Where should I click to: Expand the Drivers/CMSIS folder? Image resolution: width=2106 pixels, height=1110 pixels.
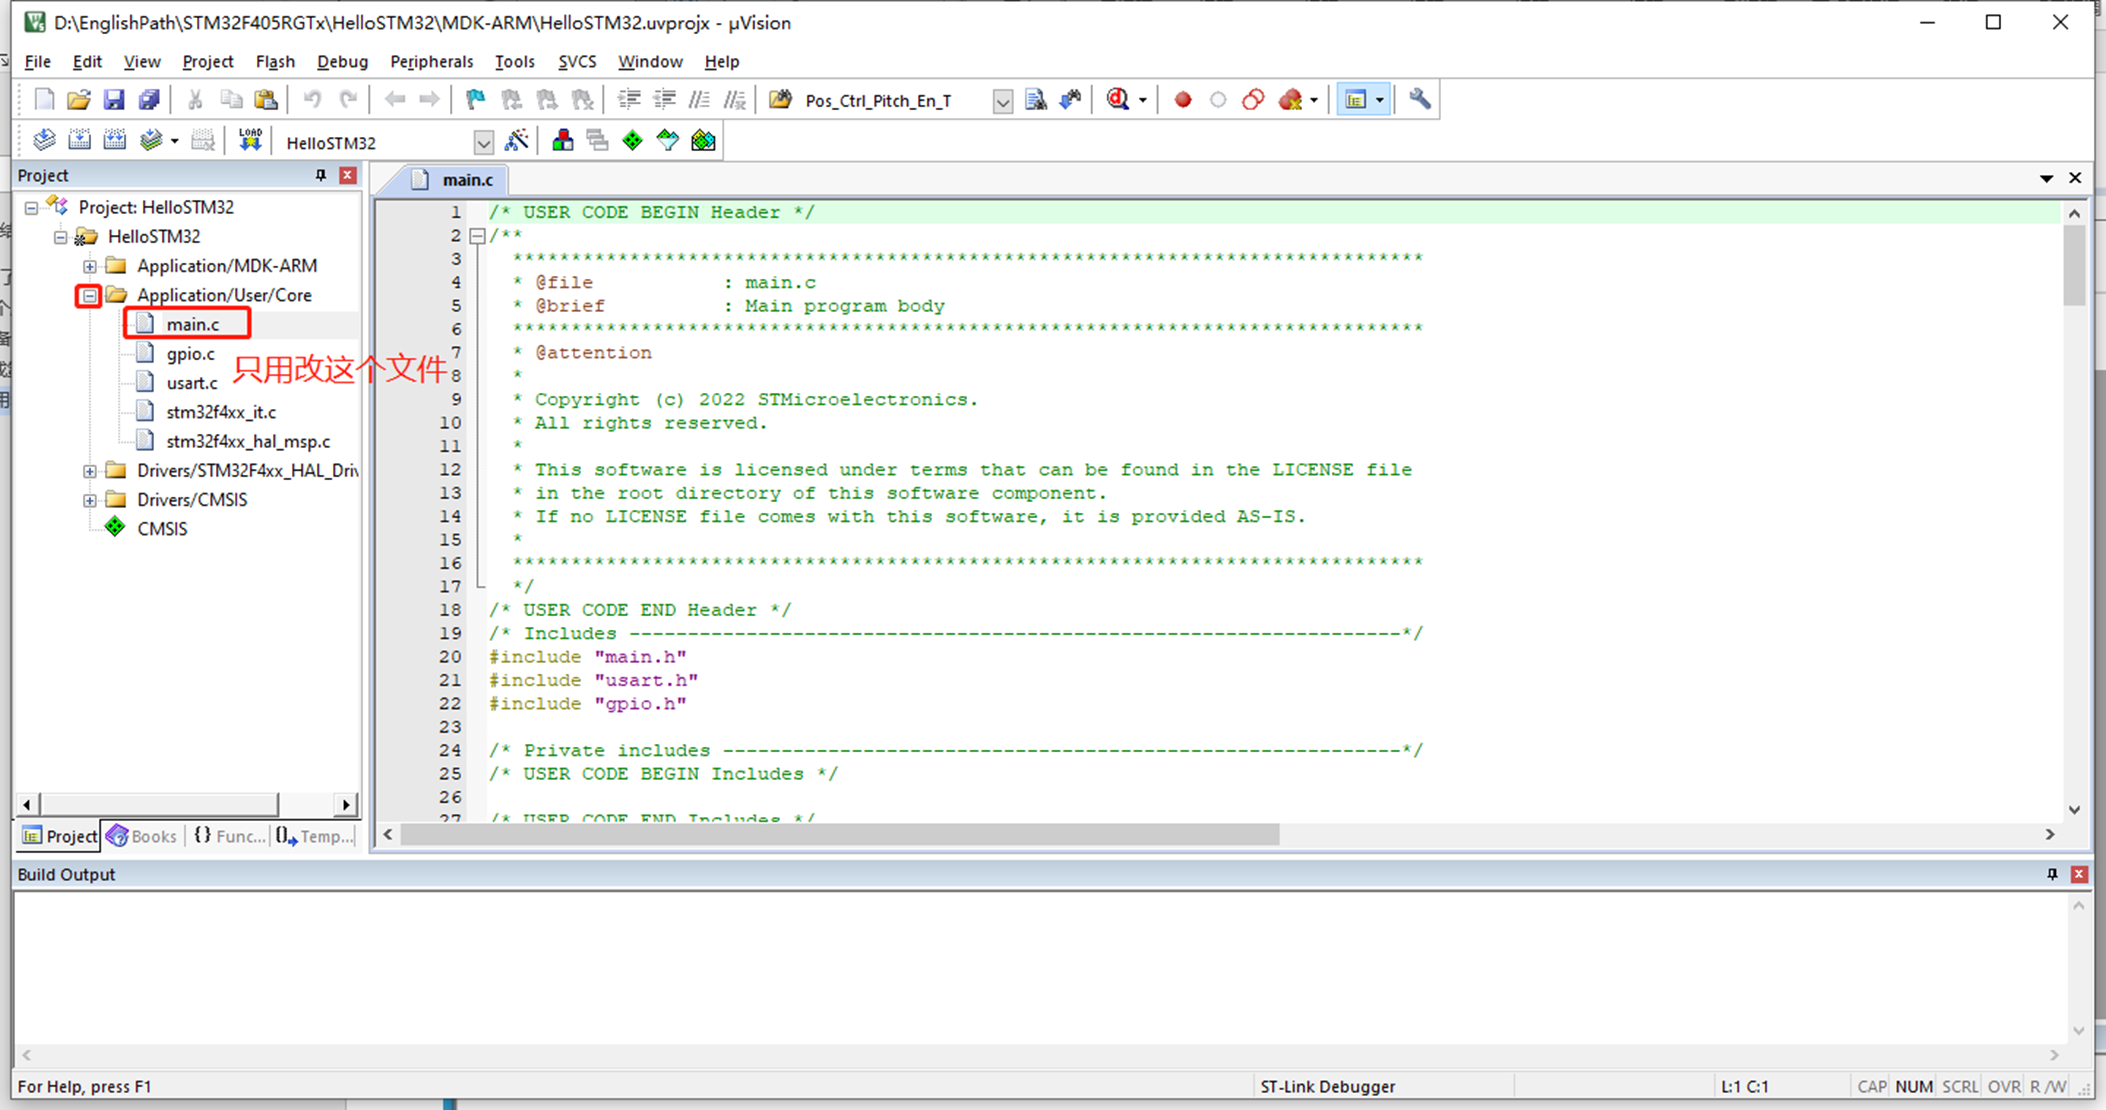click(90, 500)
